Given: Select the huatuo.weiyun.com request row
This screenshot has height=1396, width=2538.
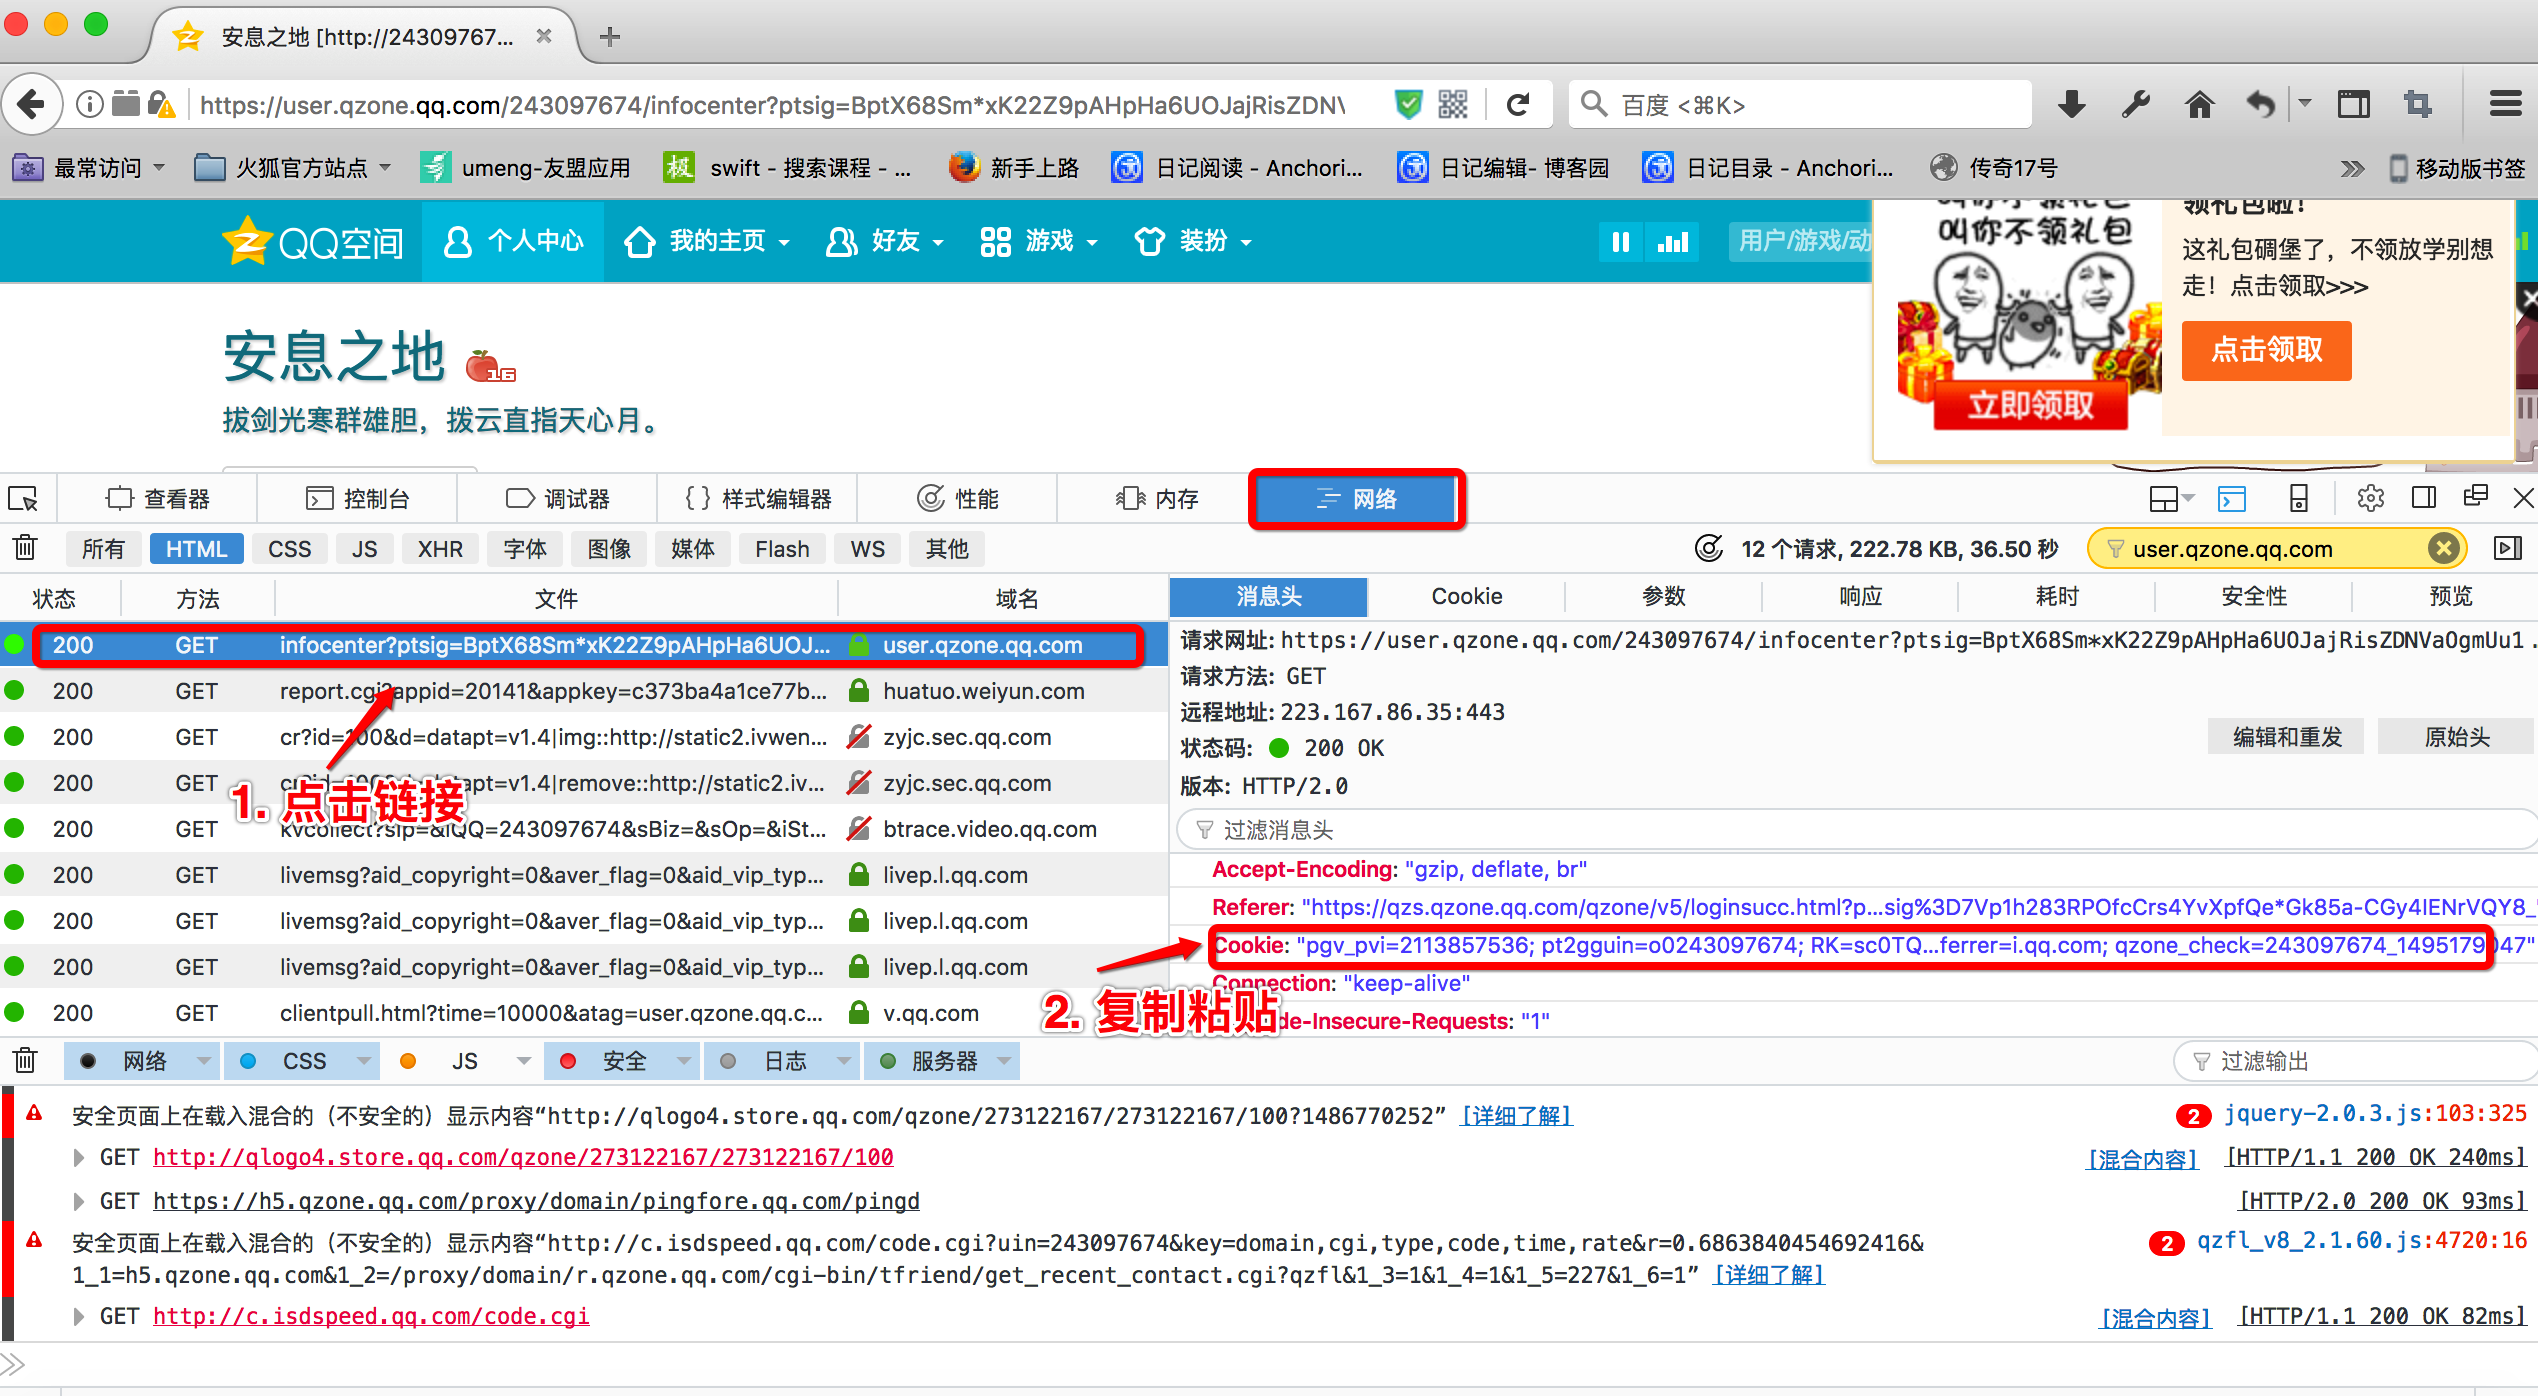Looking at the screenshot, I should 584,691.
